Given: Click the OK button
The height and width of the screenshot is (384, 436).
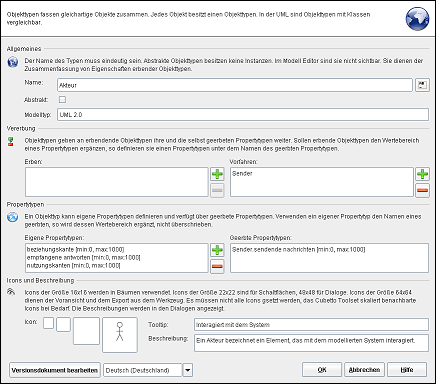Looking at the screenshot, I should pos(322,370).
